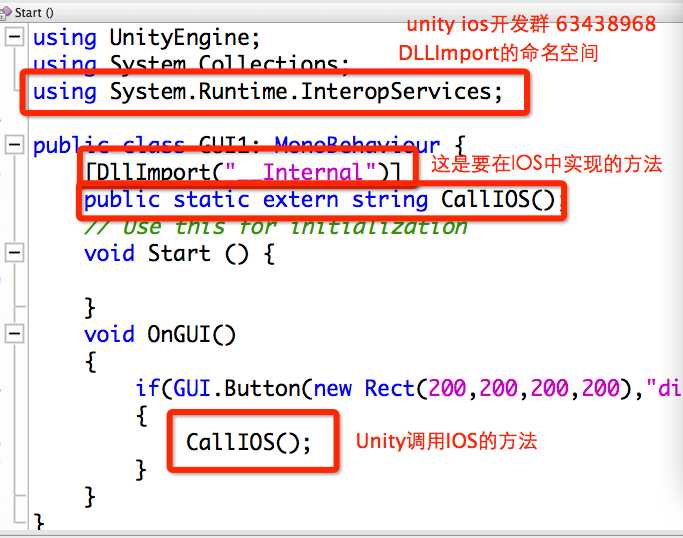This screenshot has height=538, width=683.
Task: Click the 'extern' keyword
Action: (301, 200)
